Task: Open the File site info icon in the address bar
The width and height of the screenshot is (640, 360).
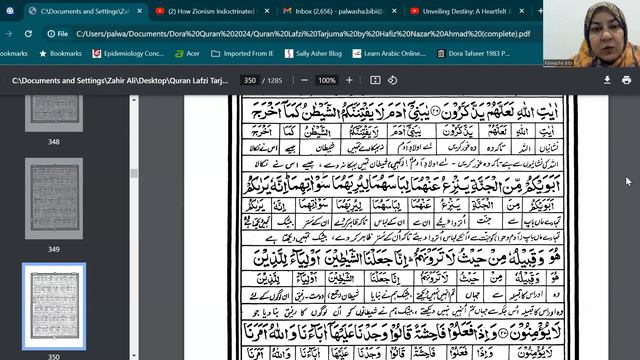Action: tap(58, 34)
